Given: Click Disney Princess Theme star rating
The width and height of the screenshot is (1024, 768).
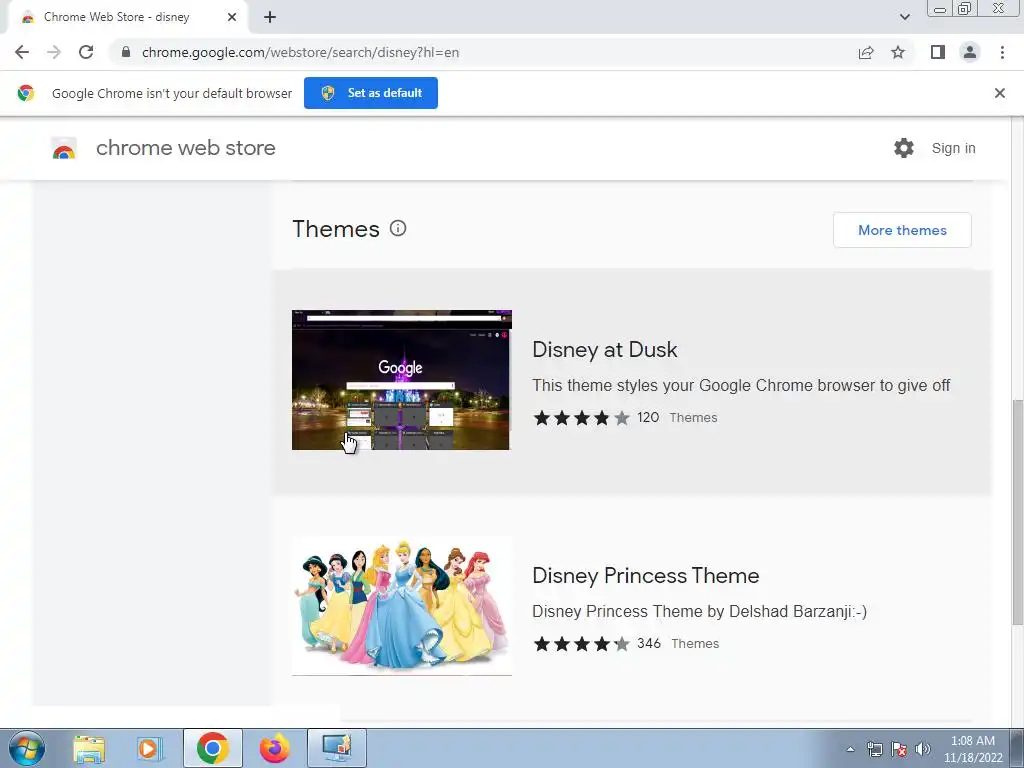Looking at the screenshot, I should point(581,644).
